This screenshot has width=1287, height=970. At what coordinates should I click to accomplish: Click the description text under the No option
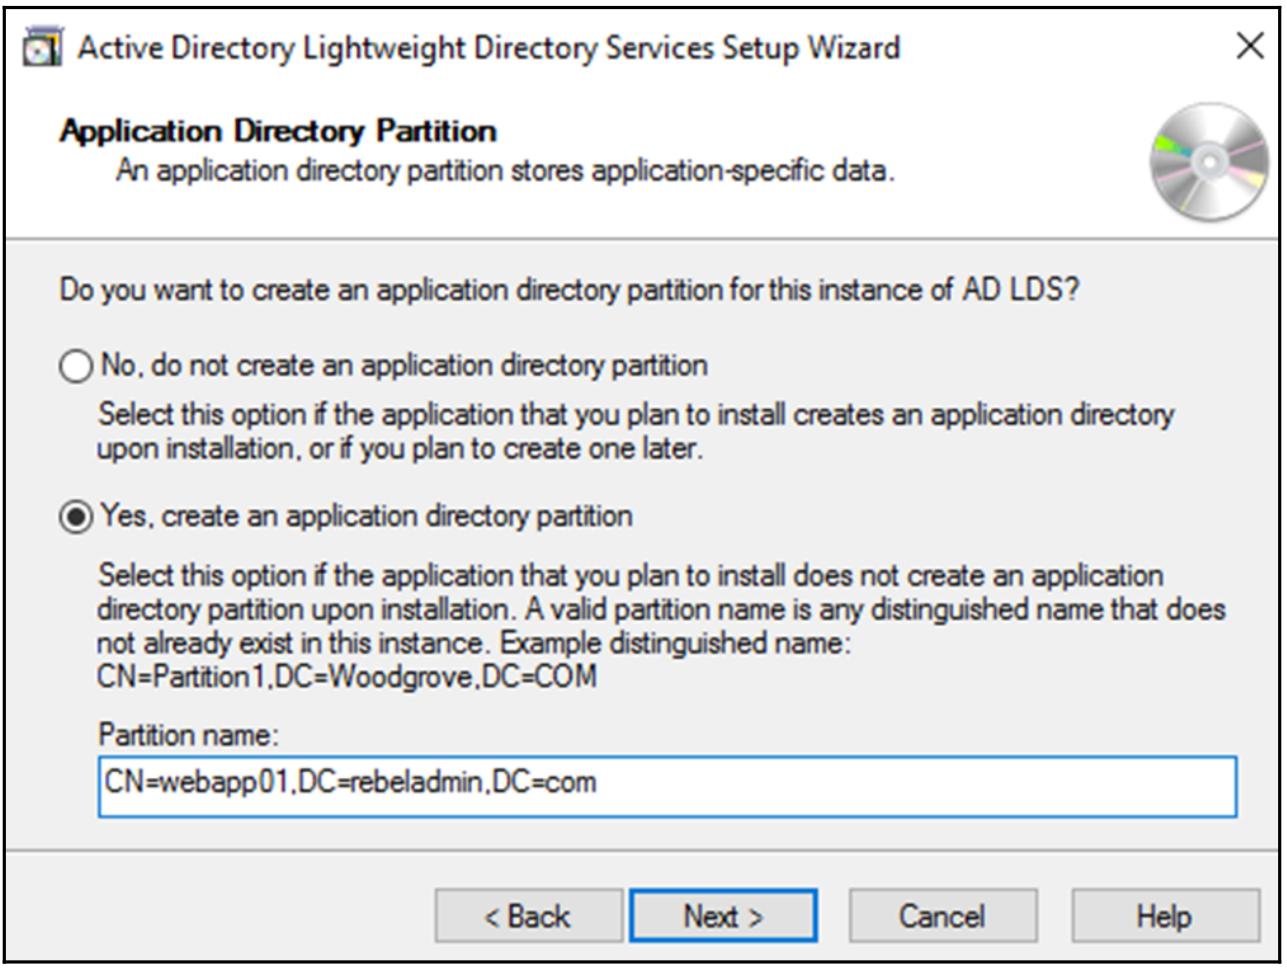pyautogui.click(x=634, y=431)
